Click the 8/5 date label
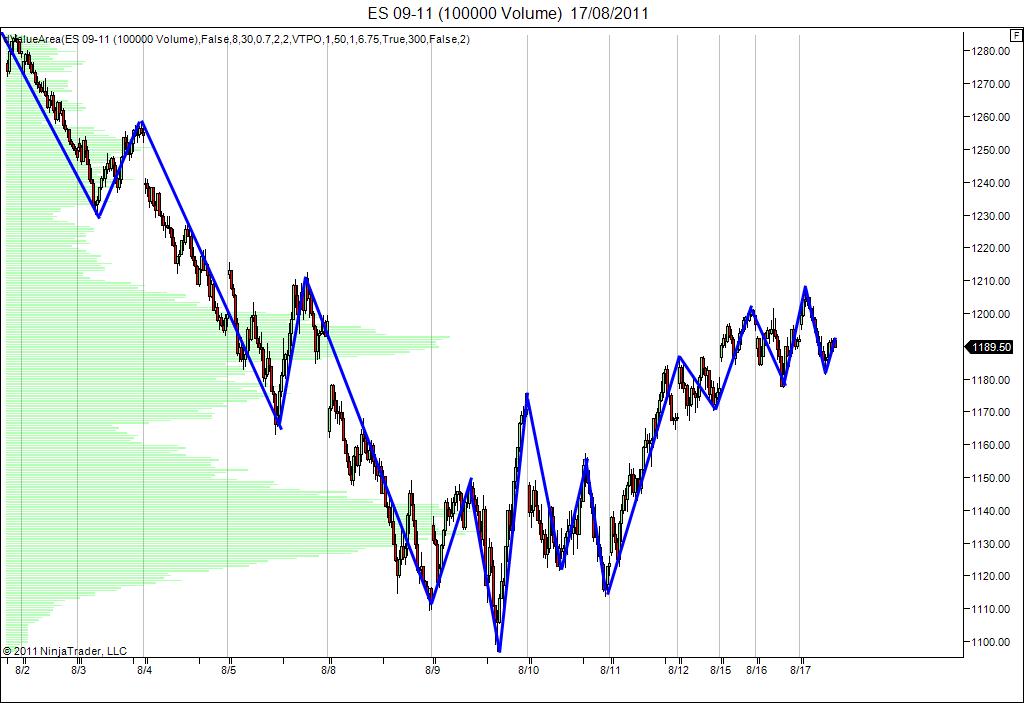The image size is (1024, 703). 229,670
